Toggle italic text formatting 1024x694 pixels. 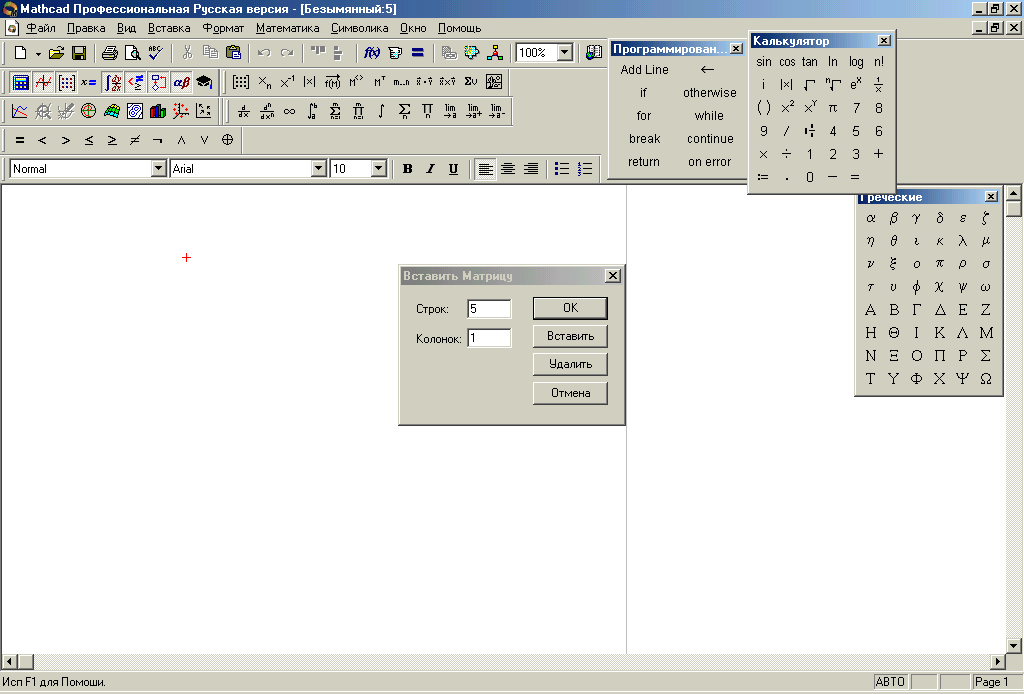point(430,169)
